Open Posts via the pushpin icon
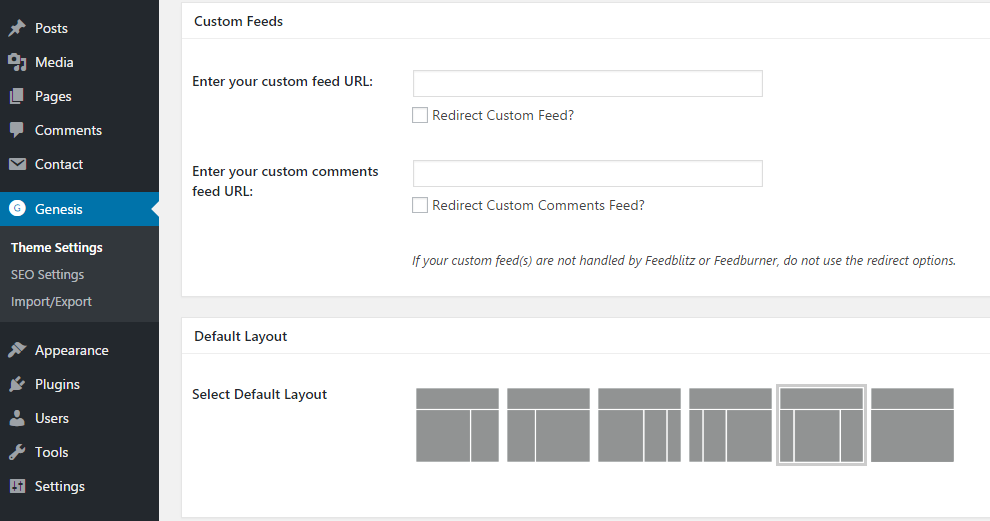 [17, 28]
